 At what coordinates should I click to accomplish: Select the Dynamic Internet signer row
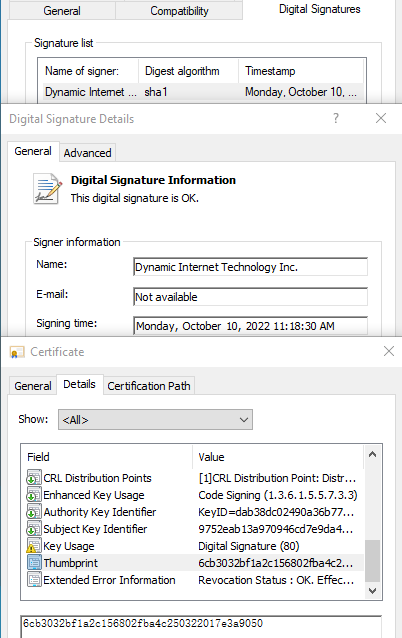click(x=202, y=92)
